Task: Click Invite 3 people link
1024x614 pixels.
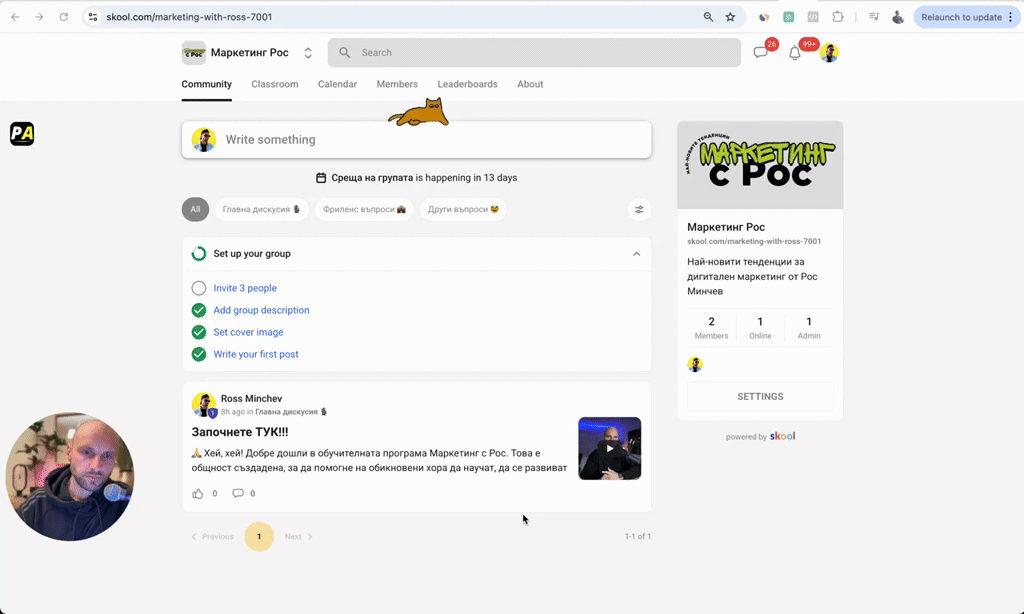Action: (245, 288)
